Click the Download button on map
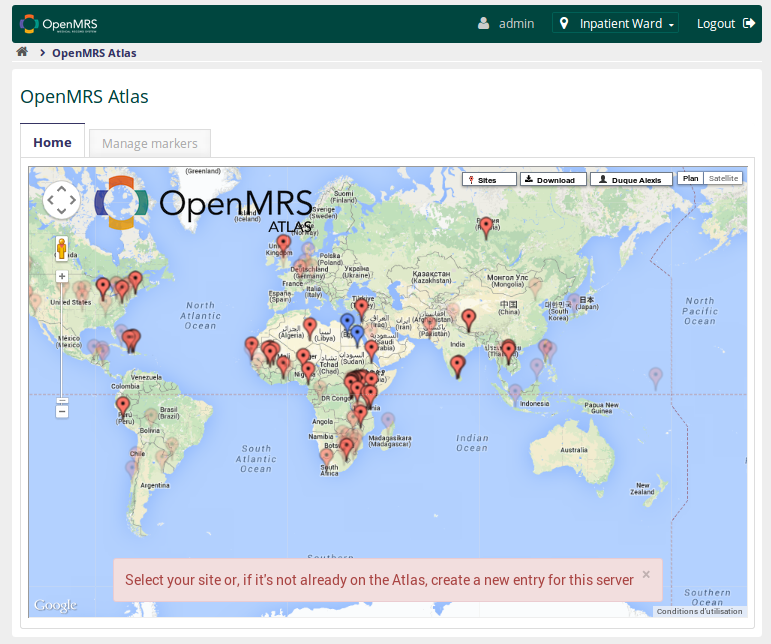Screen dimensions: 771x644 (x=553, y=179)
